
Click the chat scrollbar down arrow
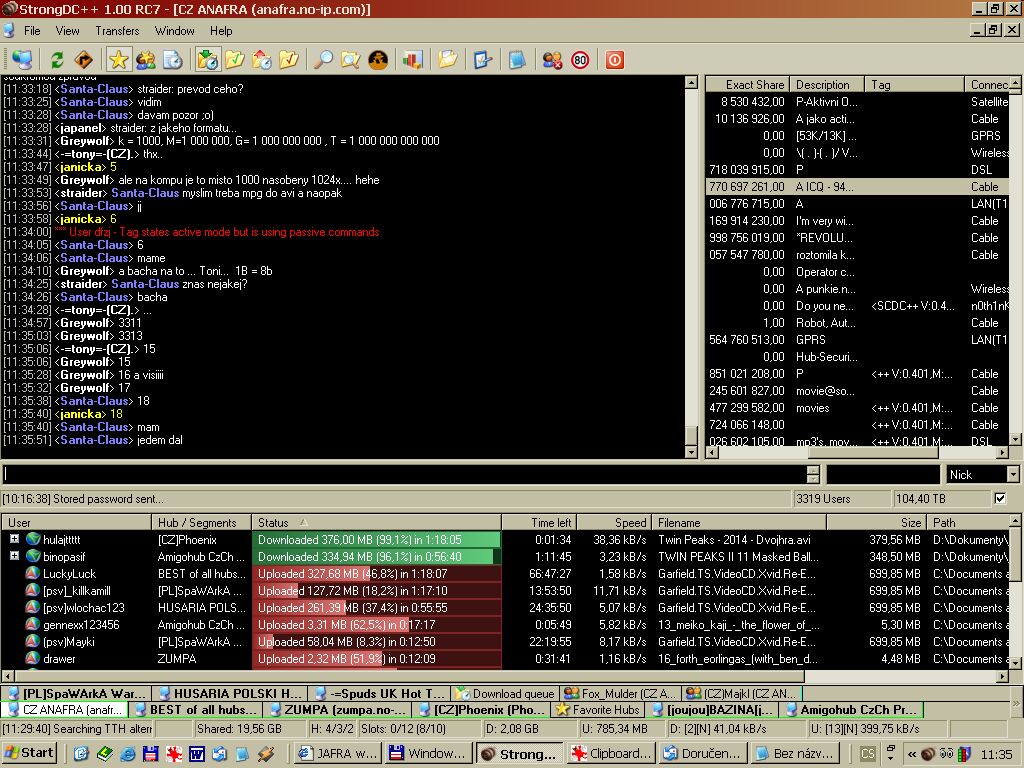692,451
